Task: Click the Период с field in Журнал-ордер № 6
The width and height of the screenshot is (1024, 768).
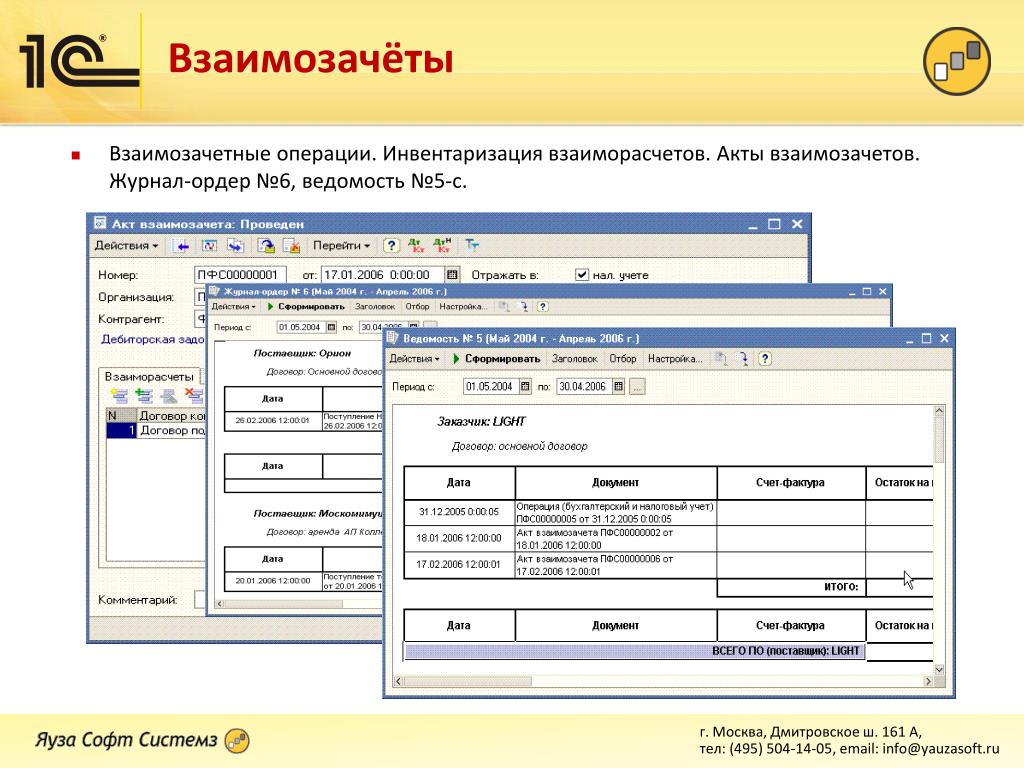Action: (x=300, y=327)
